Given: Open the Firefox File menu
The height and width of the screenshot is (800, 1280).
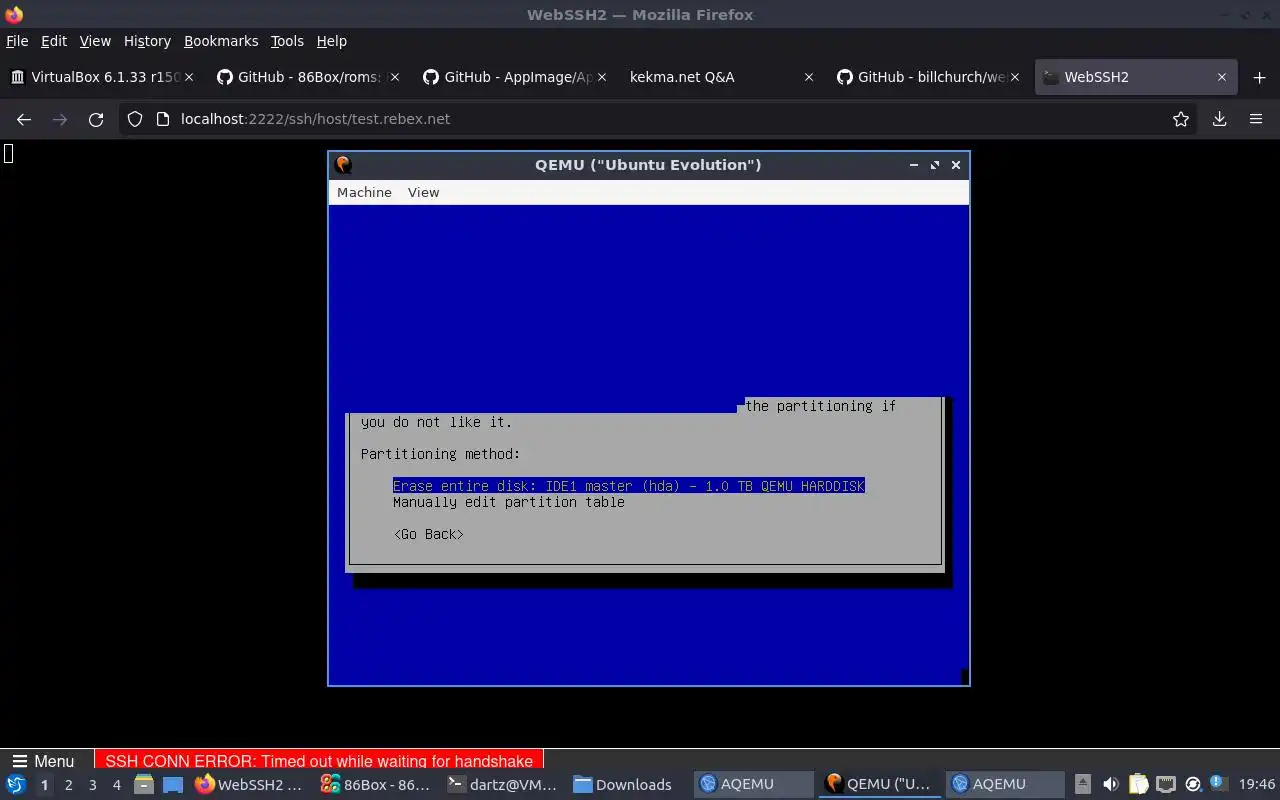Looking at the screenshot, I should coord(17,41).
